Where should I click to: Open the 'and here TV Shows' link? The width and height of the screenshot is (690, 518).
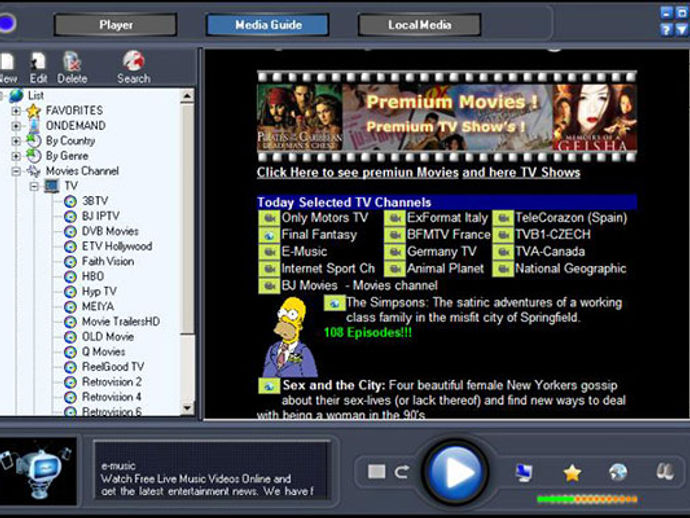[521, 173]
